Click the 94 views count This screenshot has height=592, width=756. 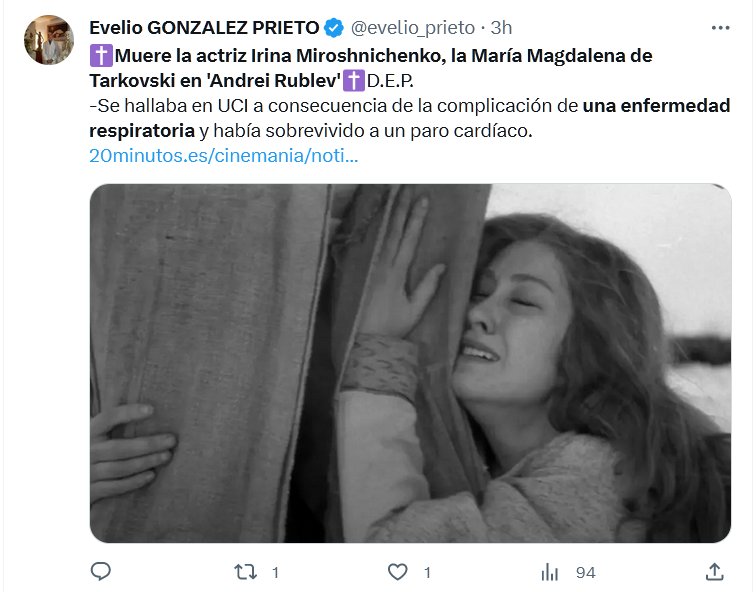click(x=586, y=573)
